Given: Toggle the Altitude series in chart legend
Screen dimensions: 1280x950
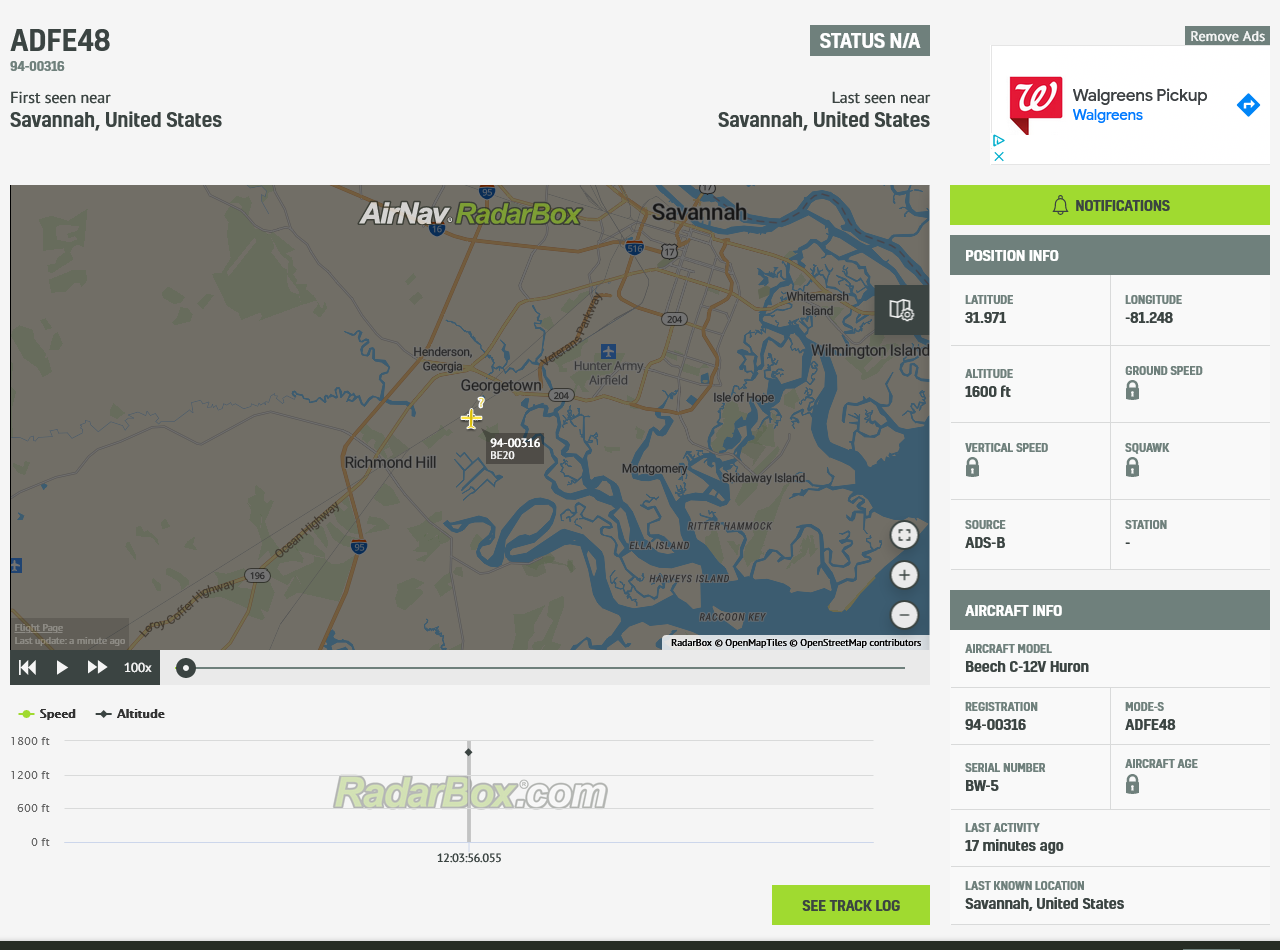Looking at the screenshot, I should click(x=130, y=713).
